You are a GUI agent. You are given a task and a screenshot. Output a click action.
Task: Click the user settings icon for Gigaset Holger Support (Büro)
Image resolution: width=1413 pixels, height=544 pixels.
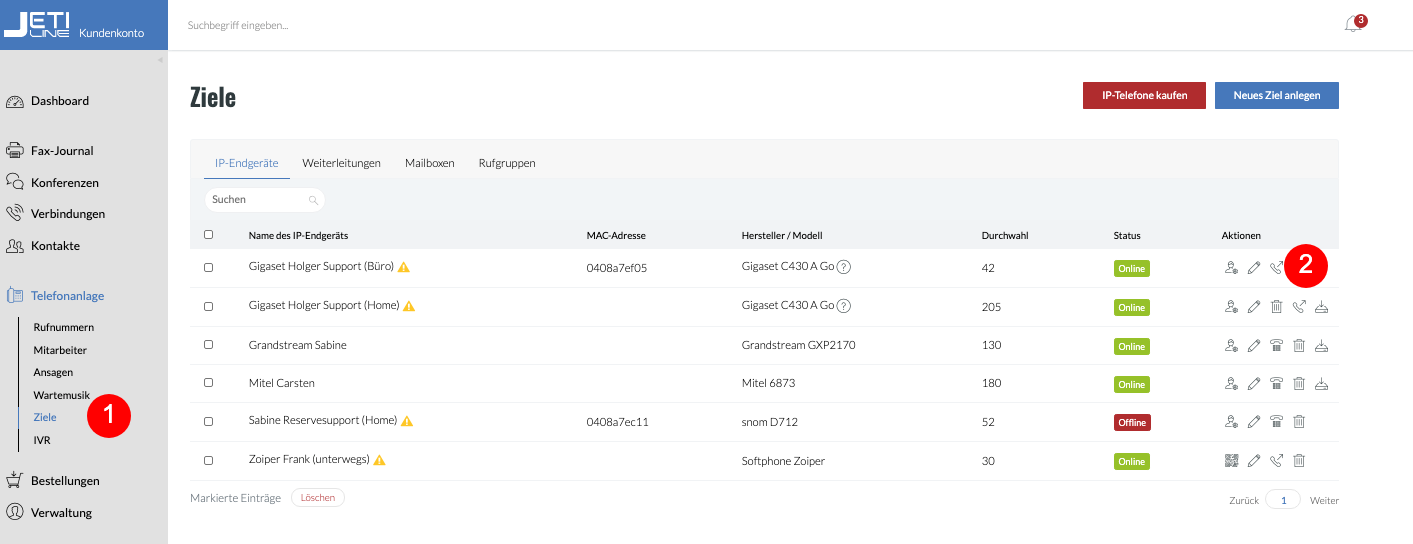click(x=1231, y=268)
